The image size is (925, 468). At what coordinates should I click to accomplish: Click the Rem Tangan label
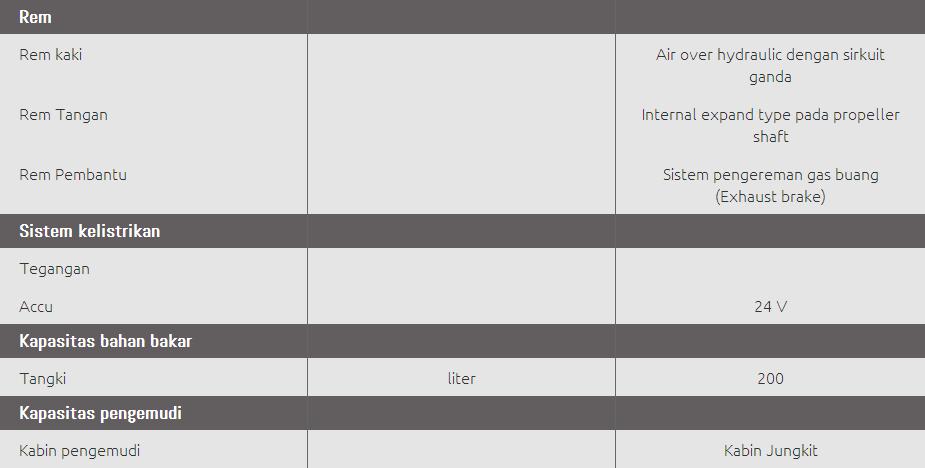[63, 114]
